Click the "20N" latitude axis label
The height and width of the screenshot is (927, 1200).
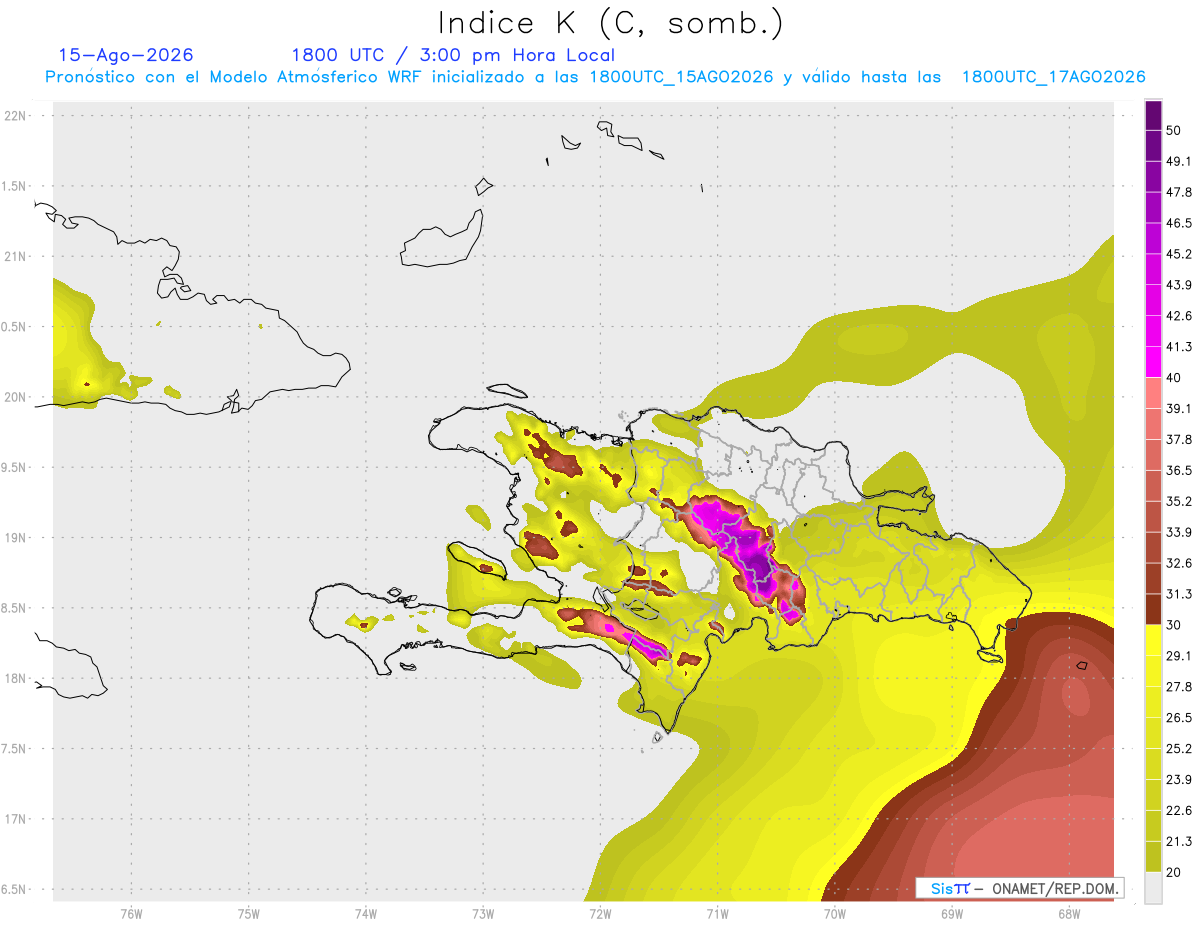click(15, 397)
